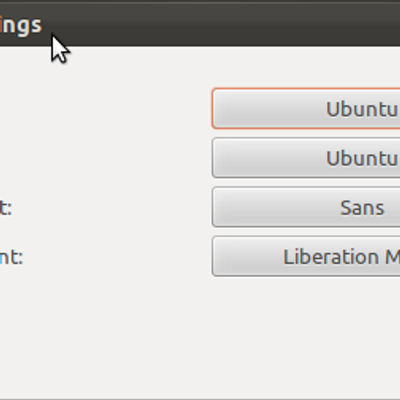Click the empty space between the 't:' label and the Sans button
400x400 pixels.
(x=112, y=207)
